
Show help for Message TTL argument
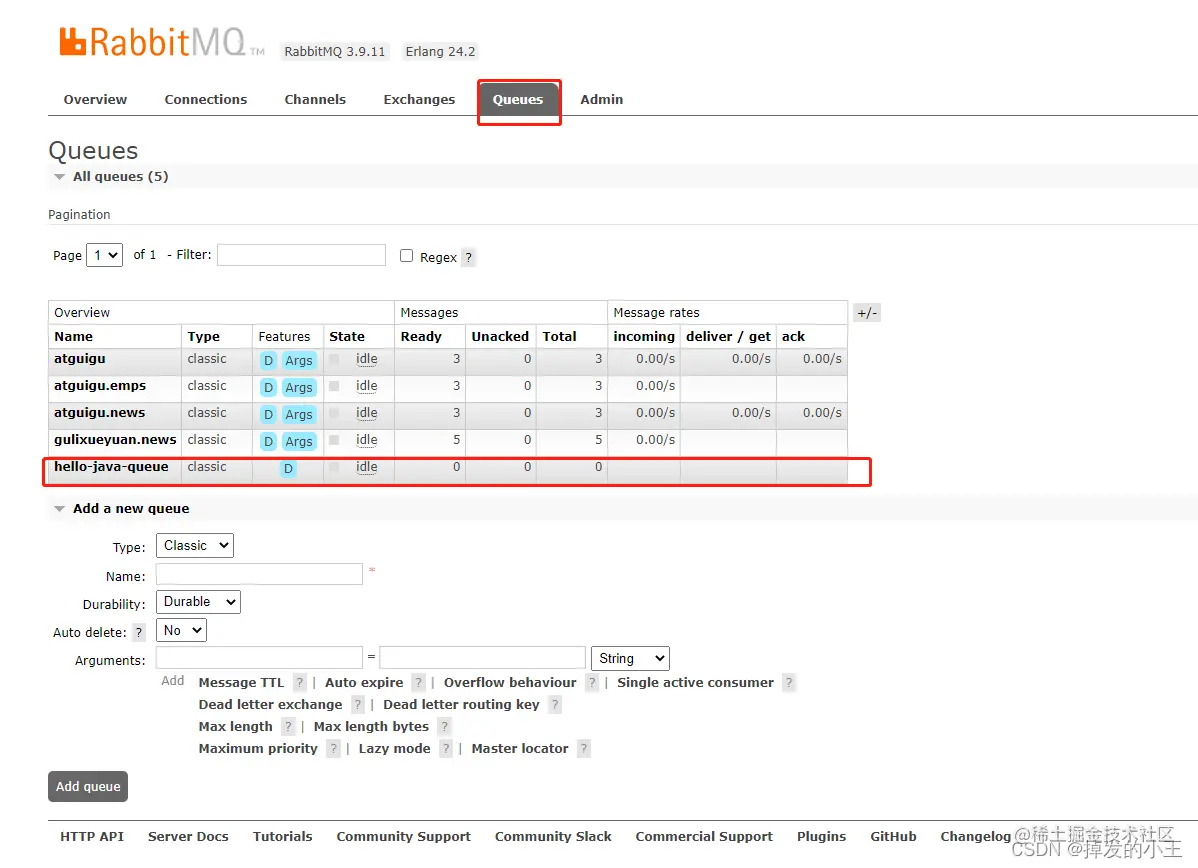(300, 682)
